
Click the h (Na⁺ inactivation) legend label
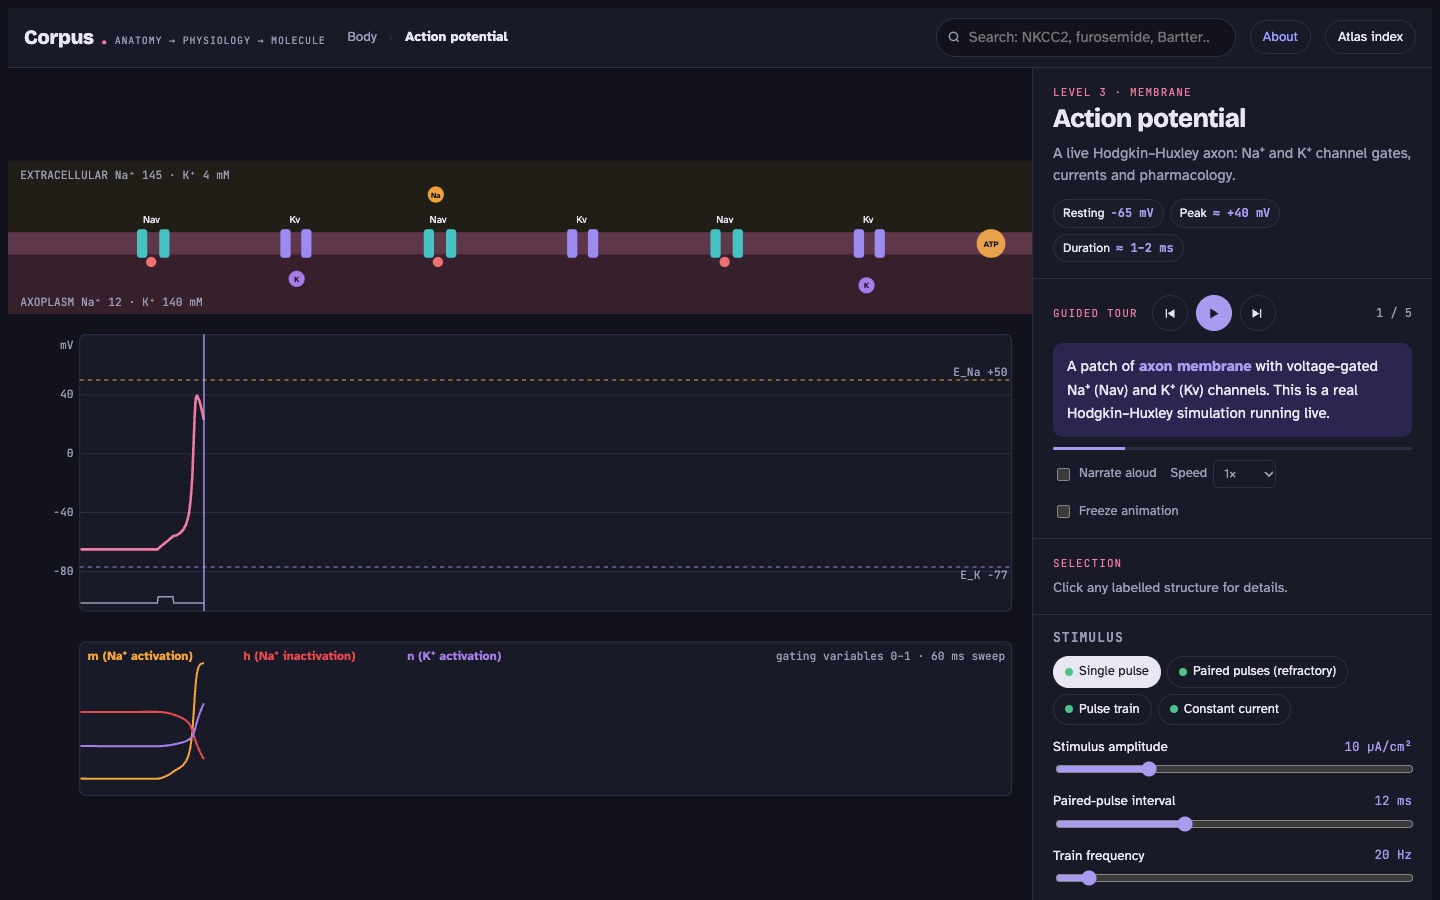[299, 656]
